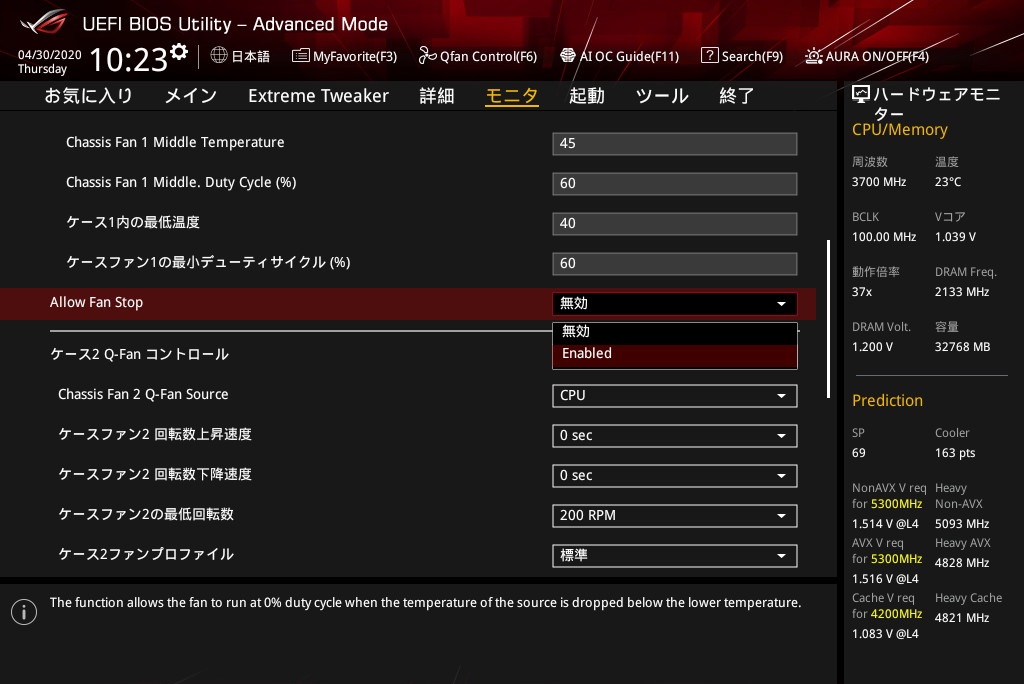Viewport: 1024px width, 684px height.
Task: Click 4200MHz Cache V req value
Action: pyautogui.click(x=896, y=613)
